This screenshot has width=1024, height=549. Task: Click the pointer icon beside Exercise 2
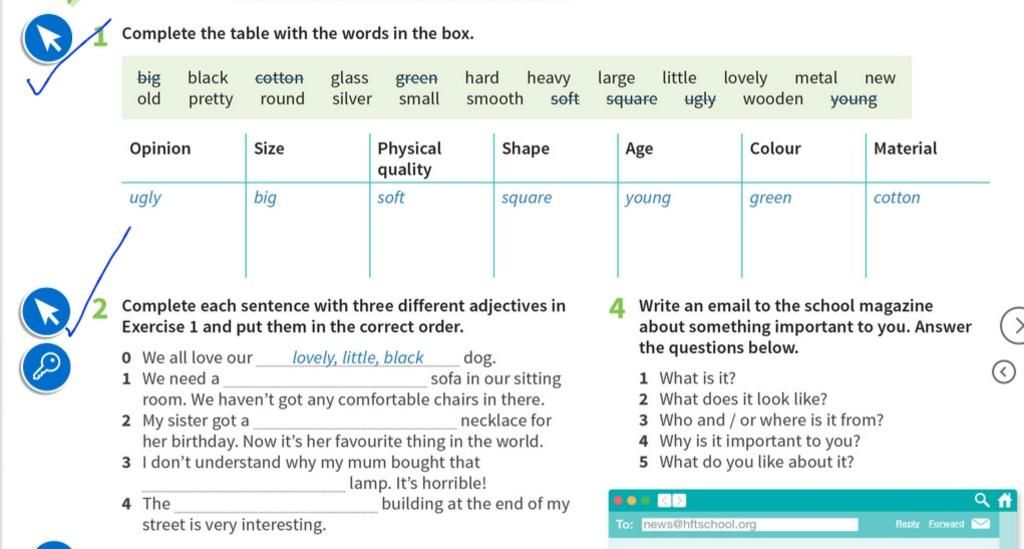point(46,312)
